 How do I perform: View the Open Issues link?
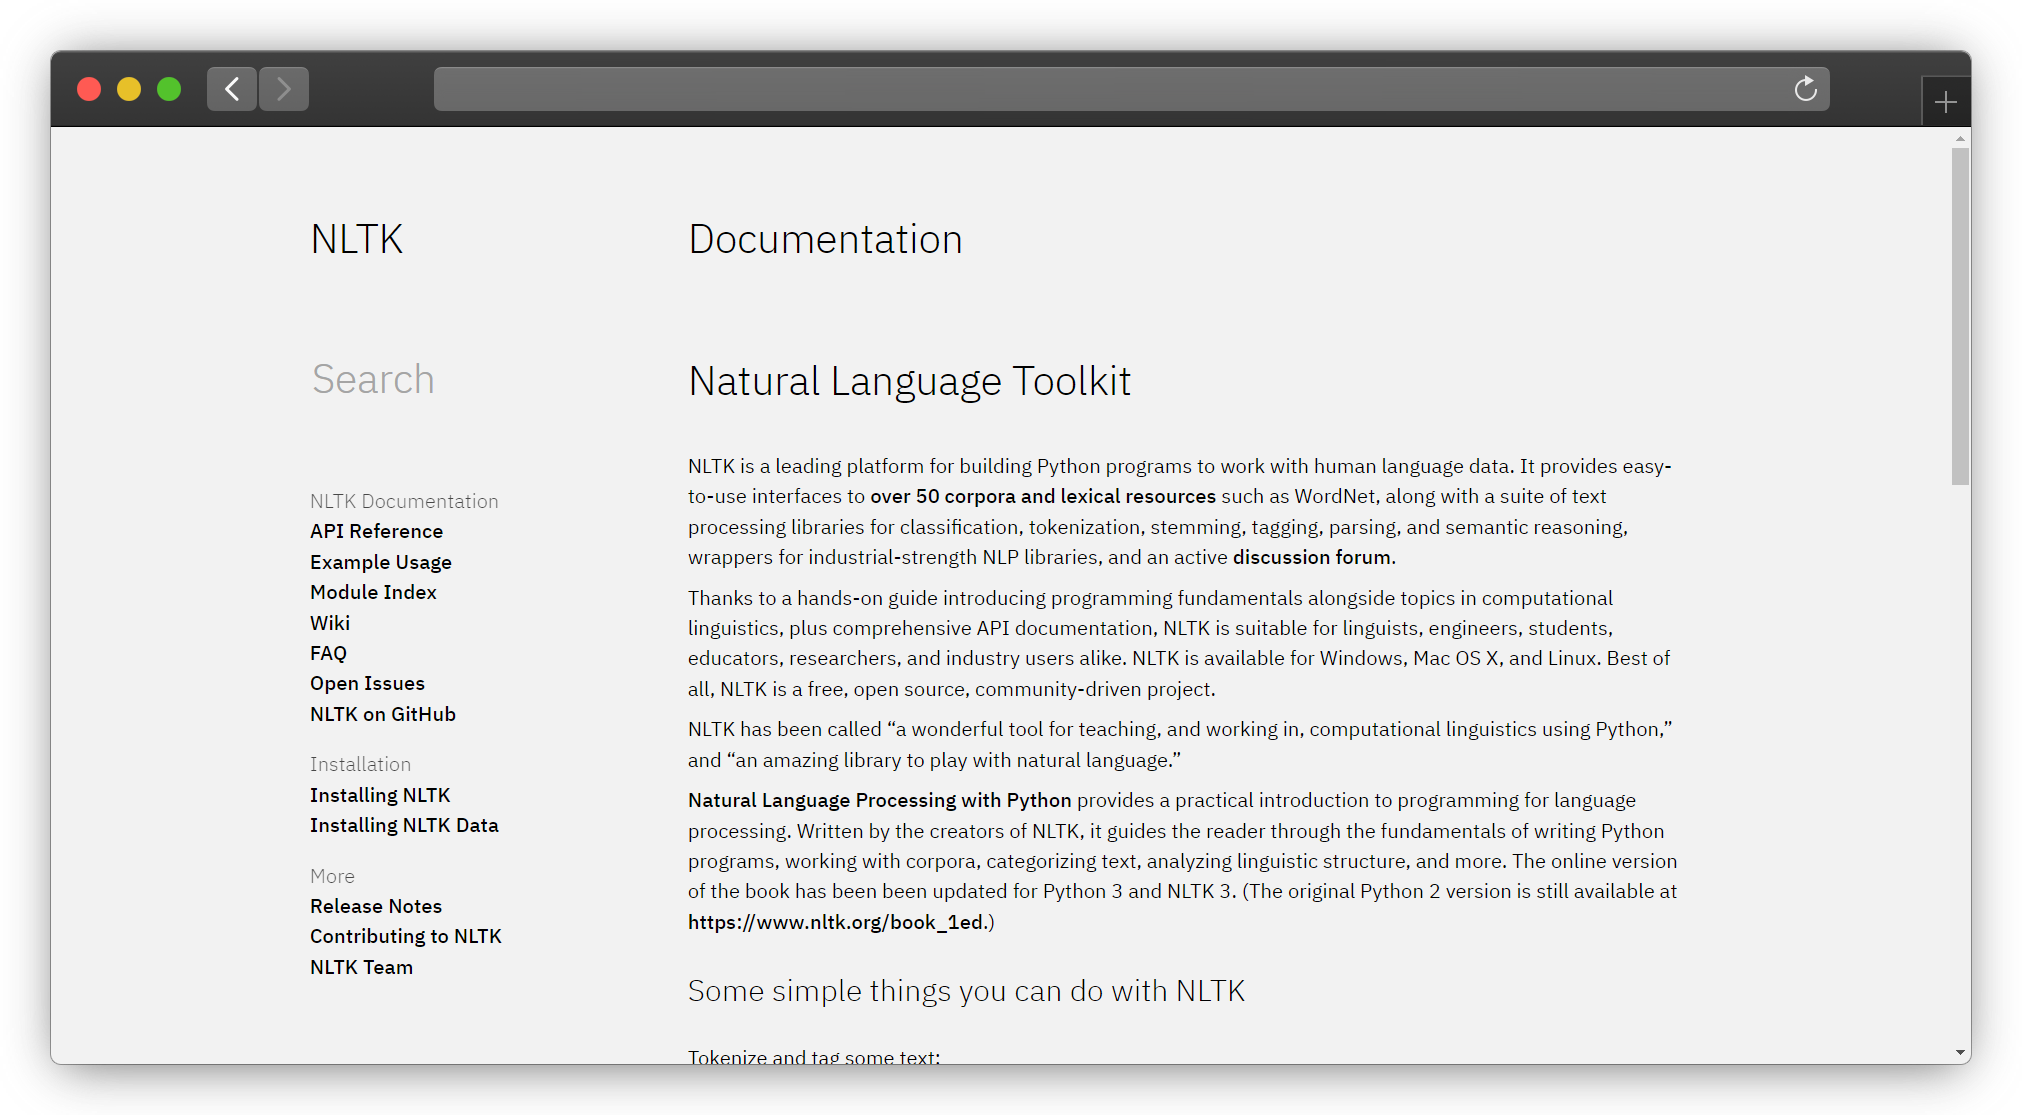click(367, 683)
